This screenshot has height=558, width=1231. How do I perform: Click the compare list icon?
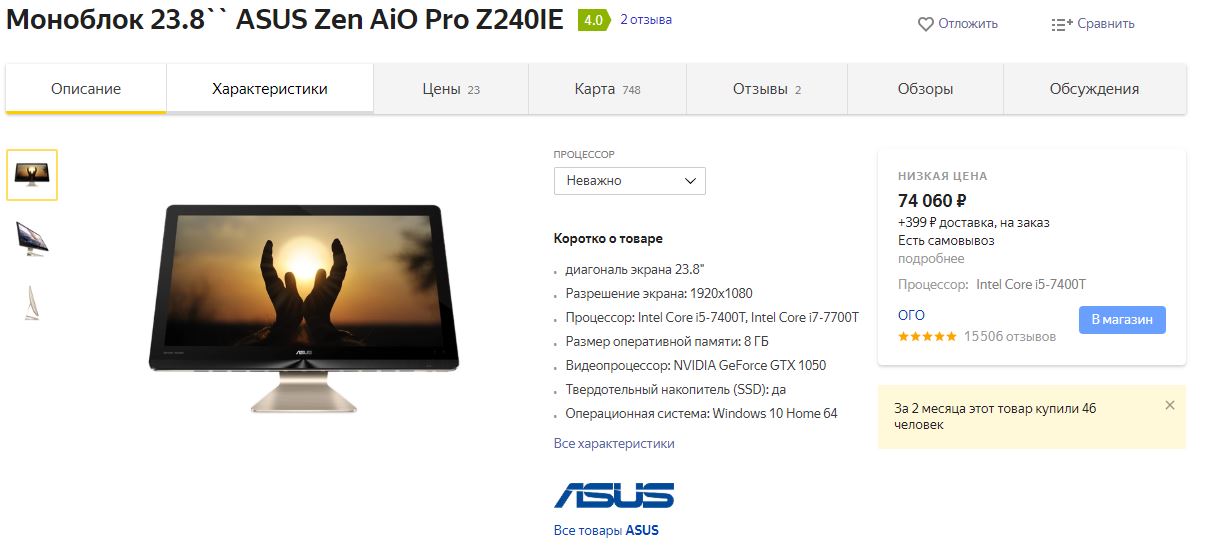click(1062, 24)
